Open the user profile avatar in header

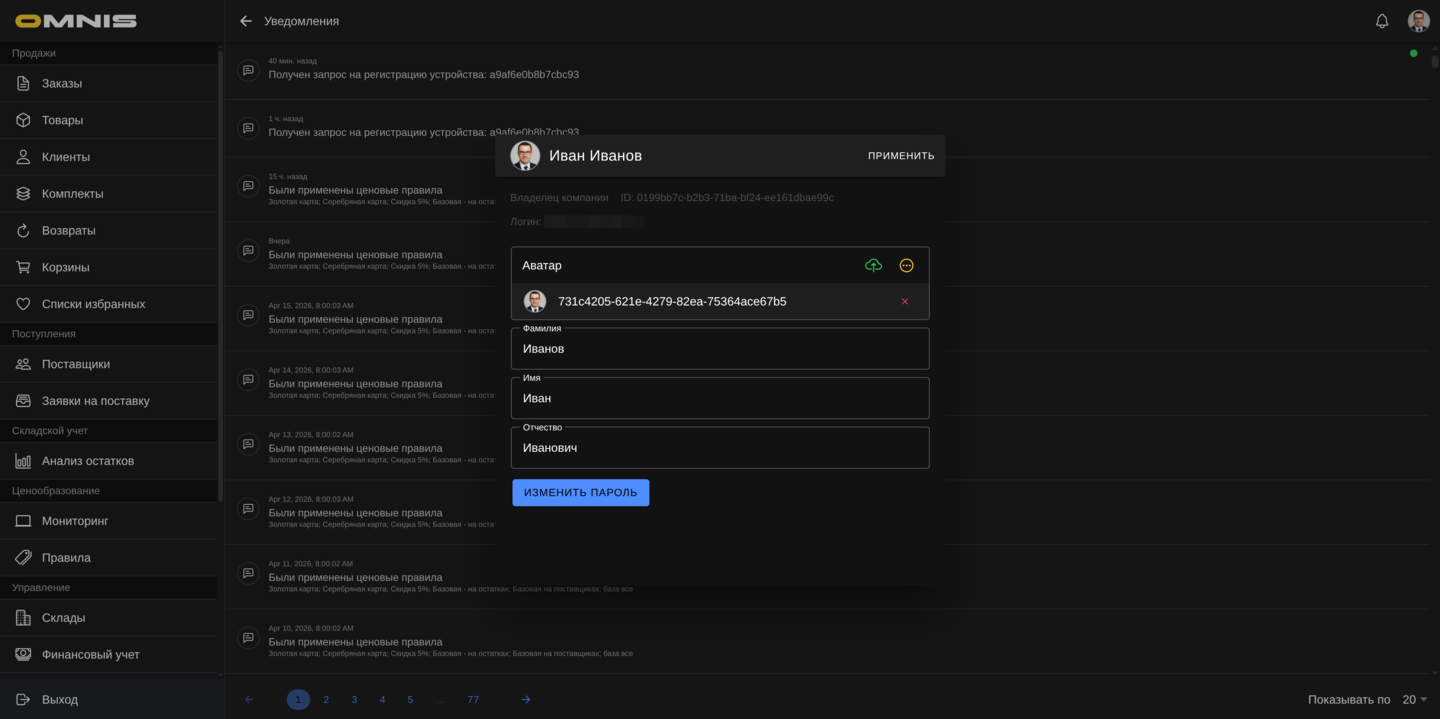tap(1418, 21)
